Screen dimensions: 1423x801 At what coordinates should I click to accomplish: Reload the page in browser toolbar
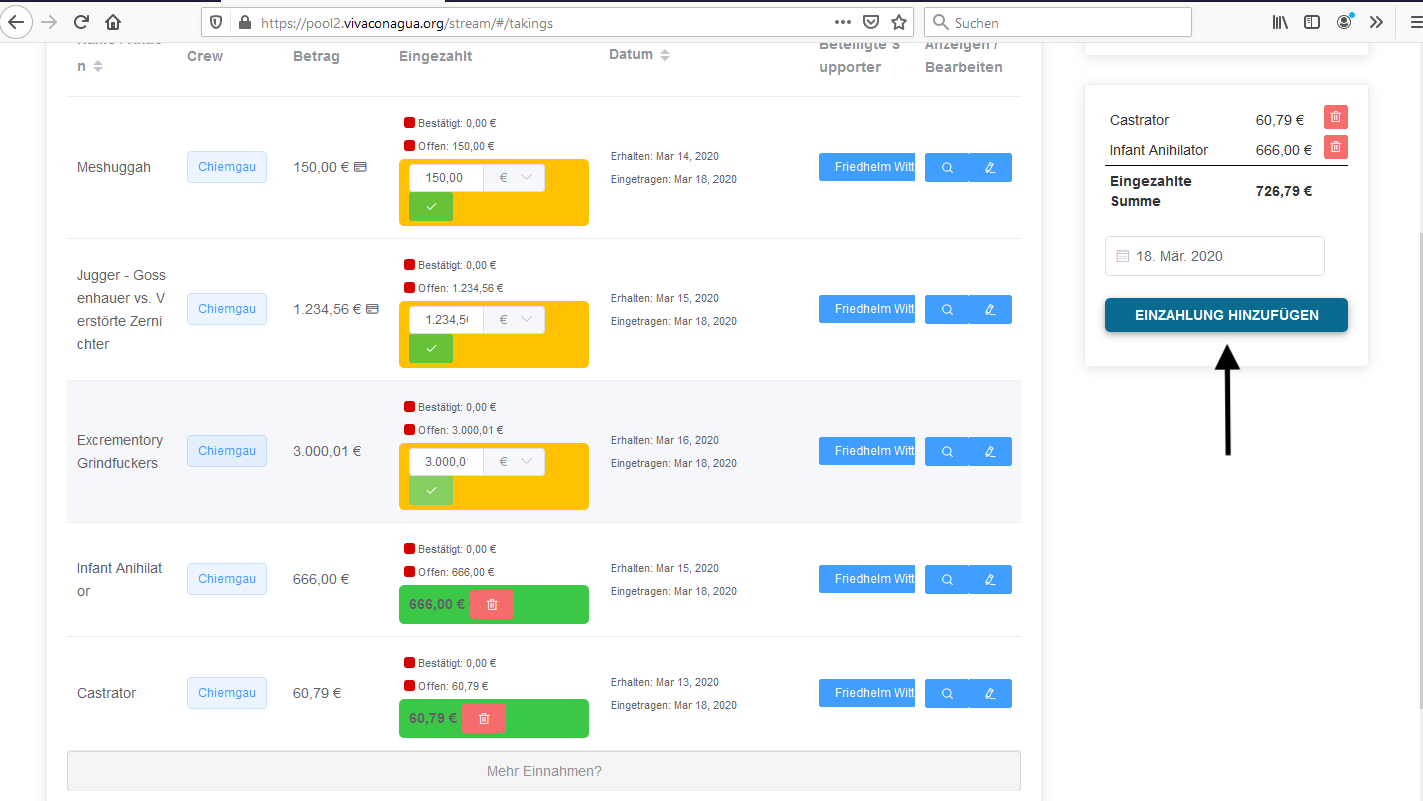pyautogui.click(x=82, y=22)
